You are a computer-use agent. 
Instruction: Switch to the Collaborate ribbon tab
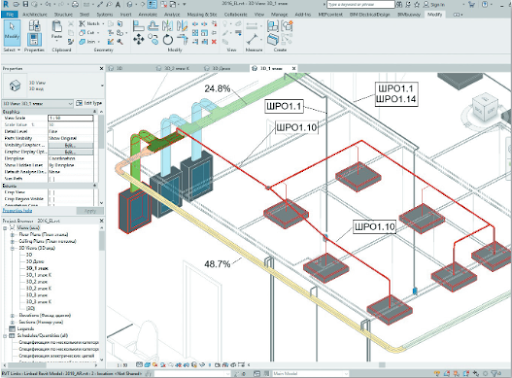(236, 15)
